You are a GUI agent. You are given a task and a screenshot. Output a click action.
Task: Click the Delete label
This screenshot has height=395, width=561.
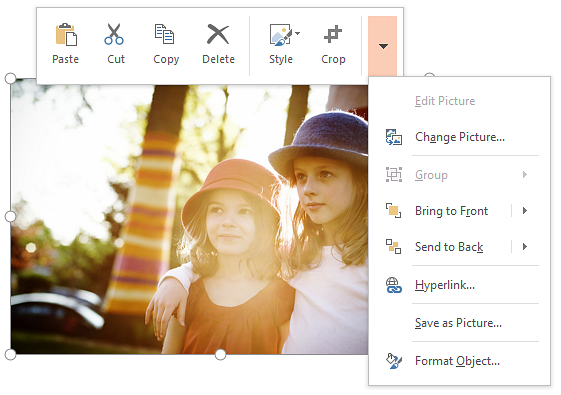[218, 59]
